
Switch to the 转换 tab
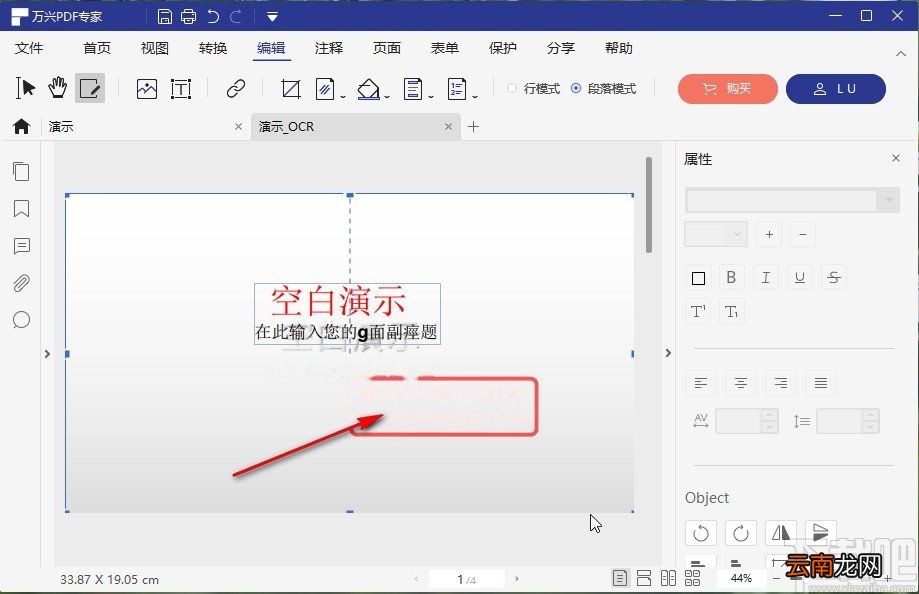coord(213,48)
